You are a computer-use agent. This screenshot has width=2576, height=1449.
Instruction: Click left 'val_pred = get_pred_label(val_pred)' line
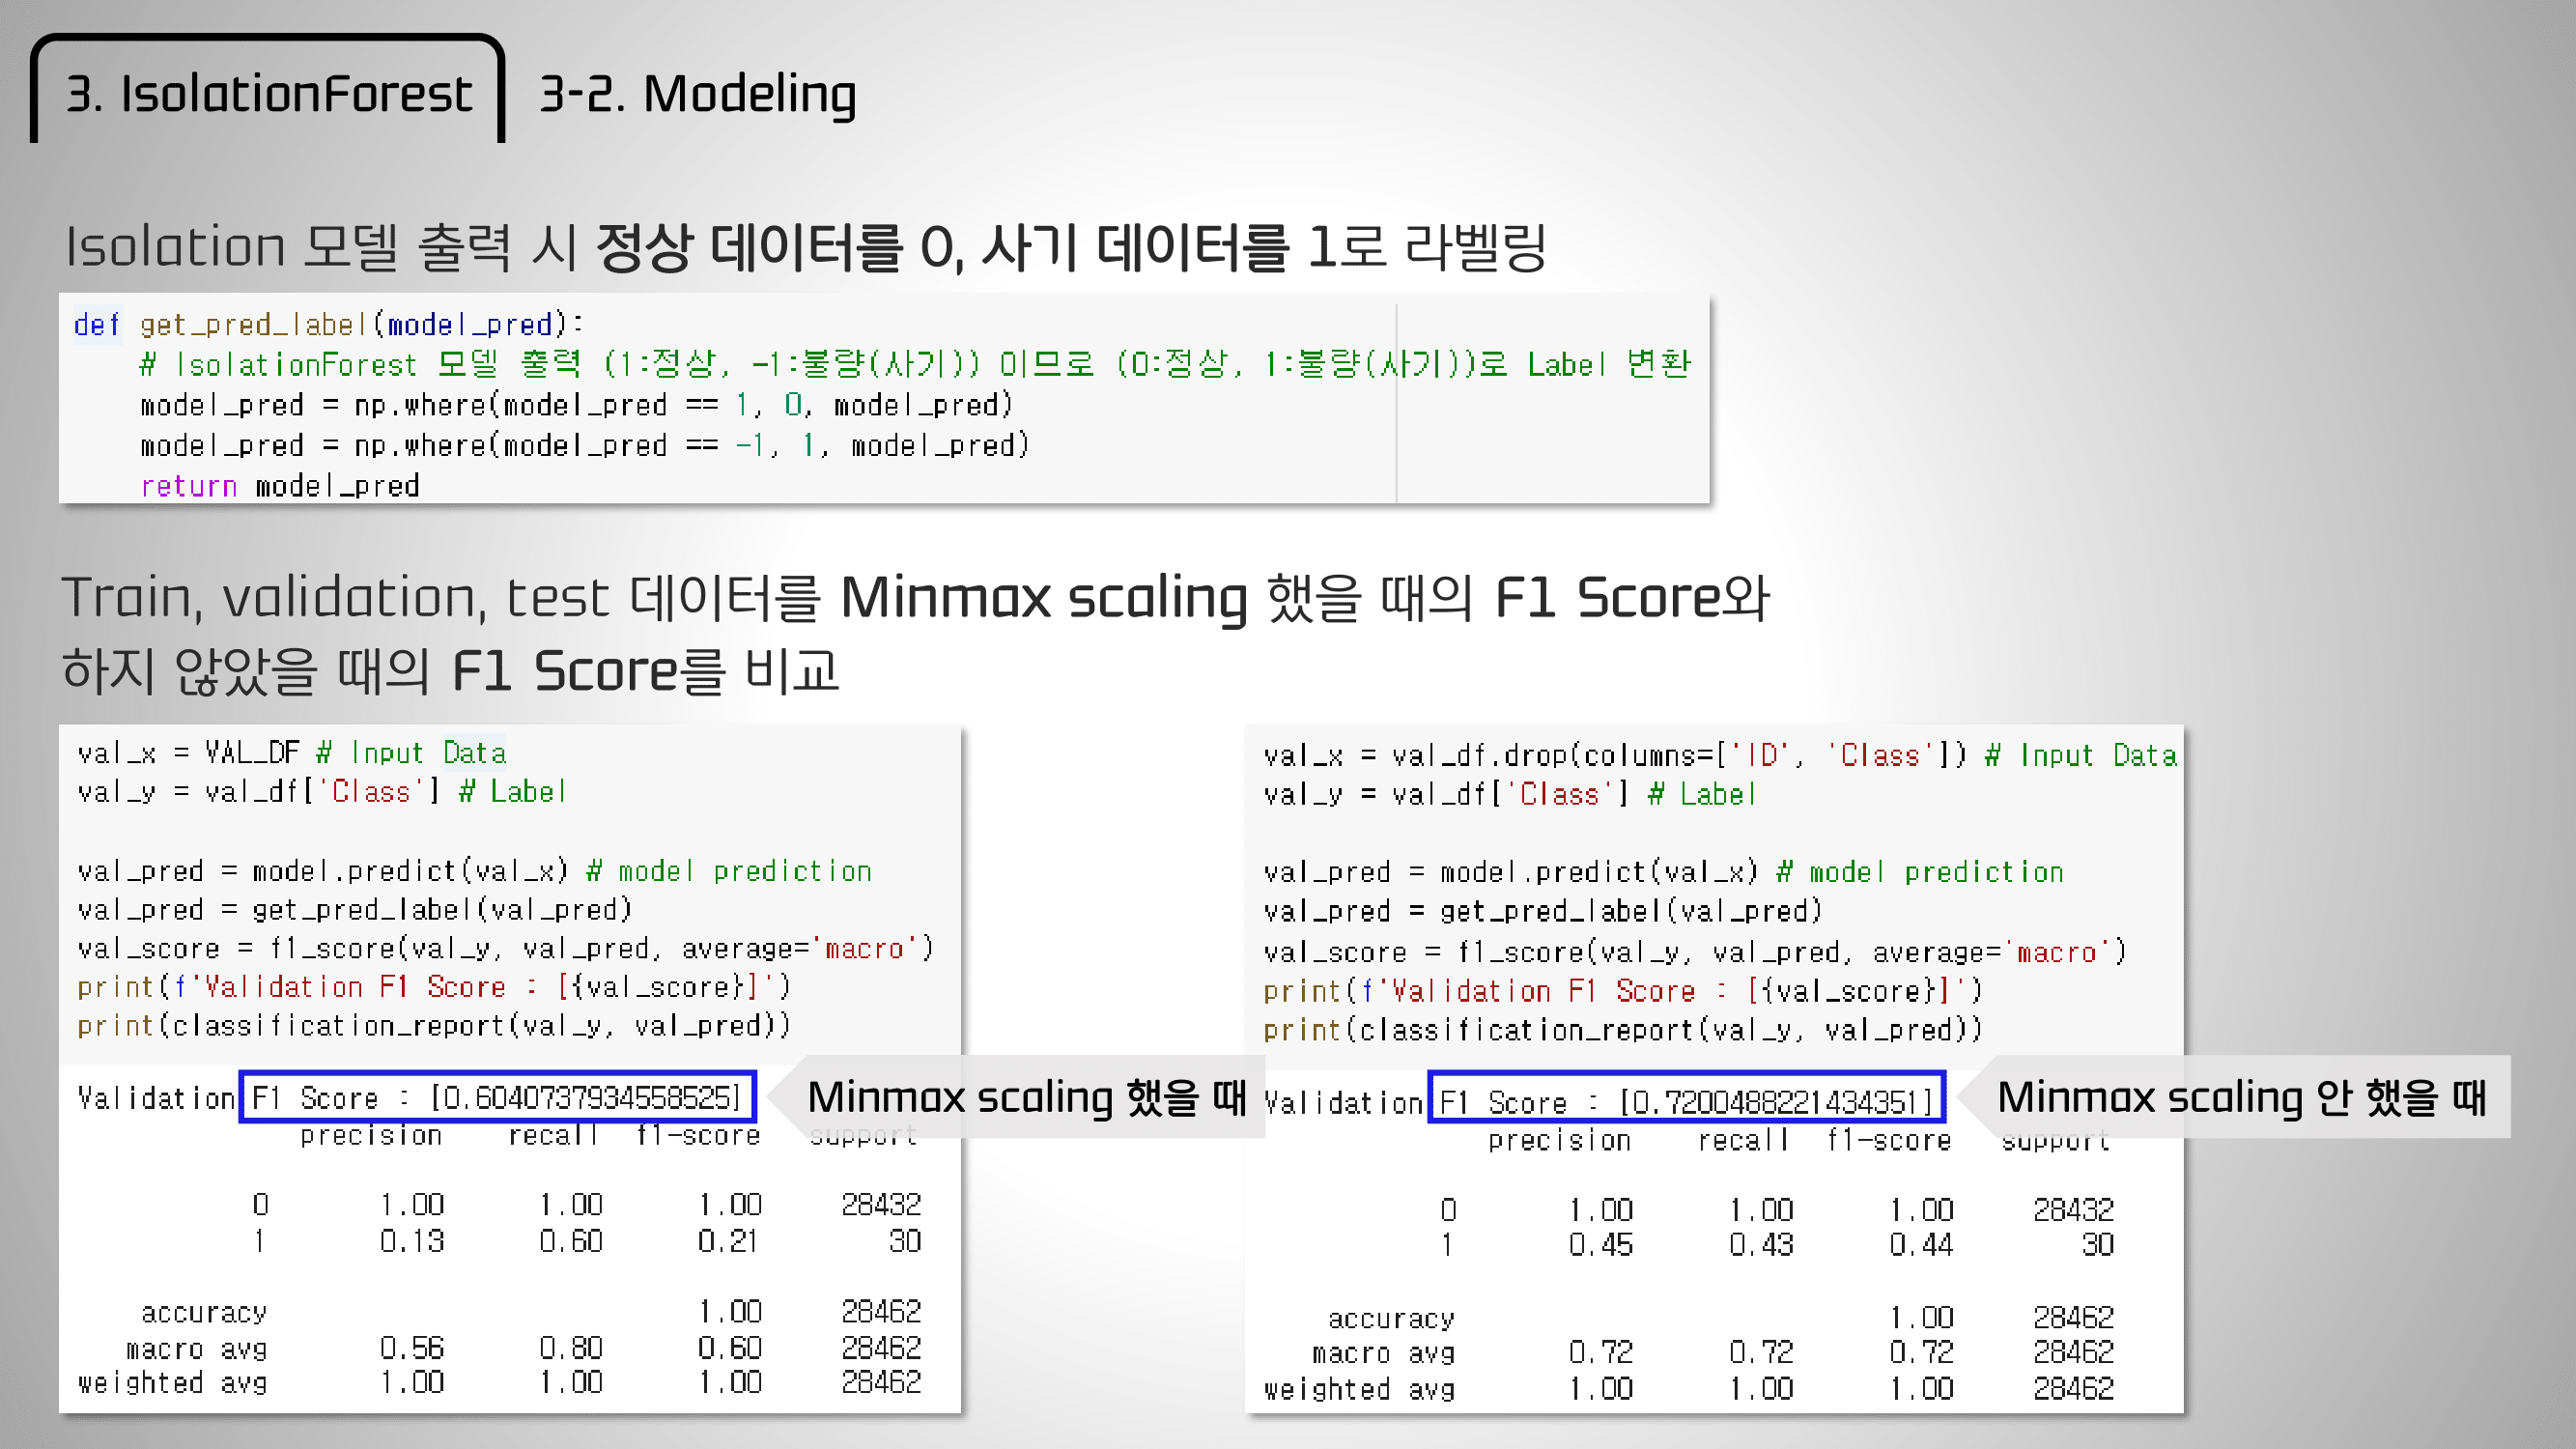click(x=355, y=910)
